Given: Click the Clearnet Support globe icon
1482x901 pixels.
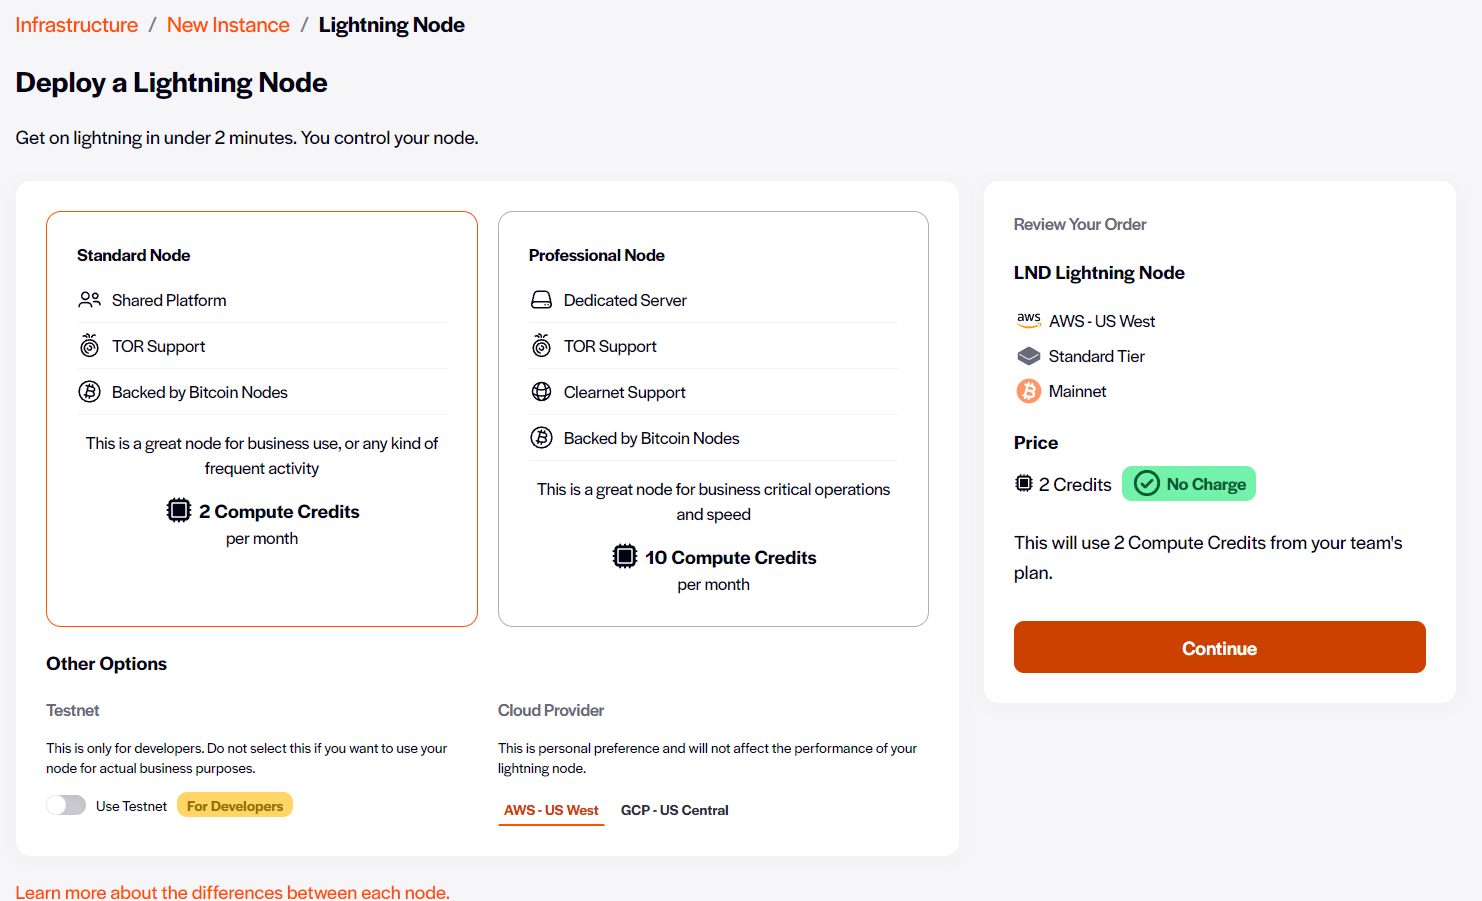Looking at the screenshot, I should pyautogui.click(x=542, y=391).
